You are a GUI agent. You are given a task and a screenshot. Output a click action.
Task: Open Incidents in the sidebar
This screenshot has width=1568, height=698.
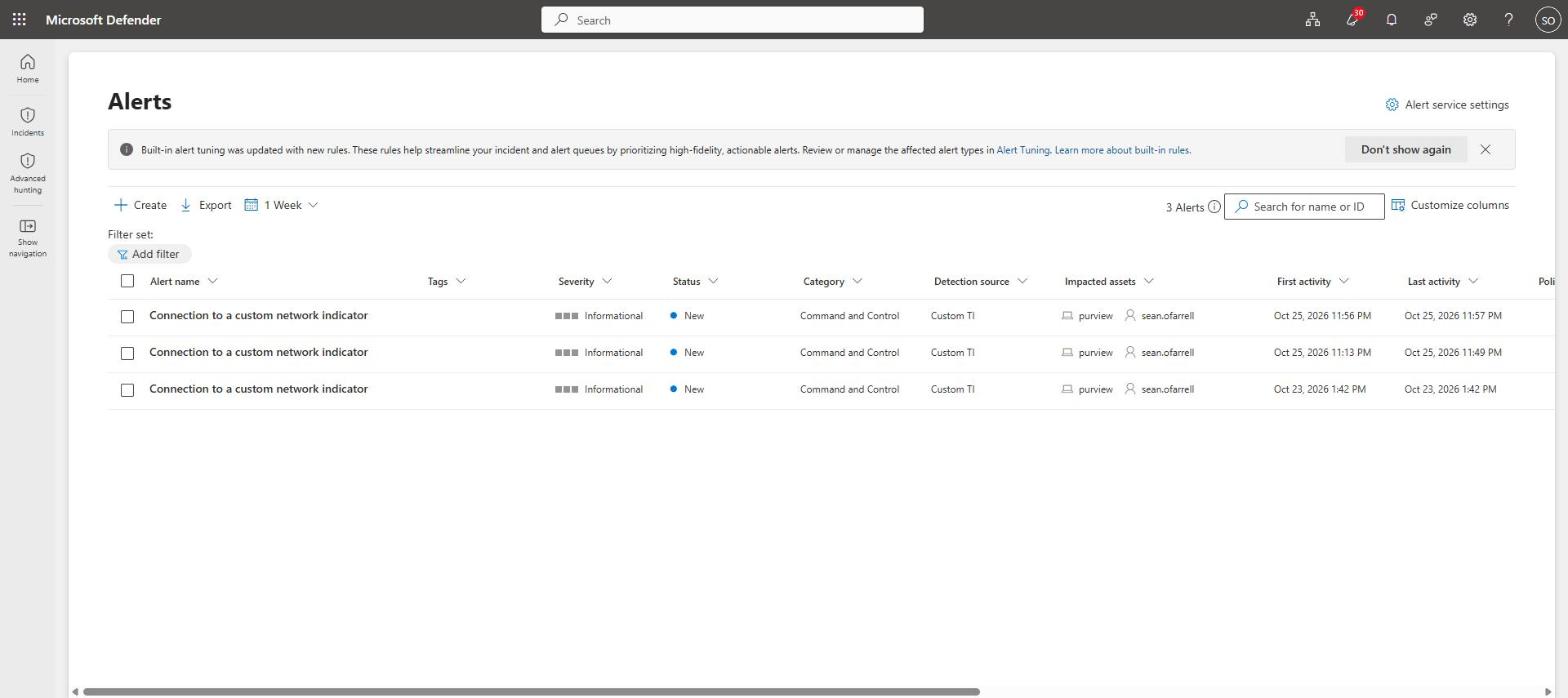27,122
